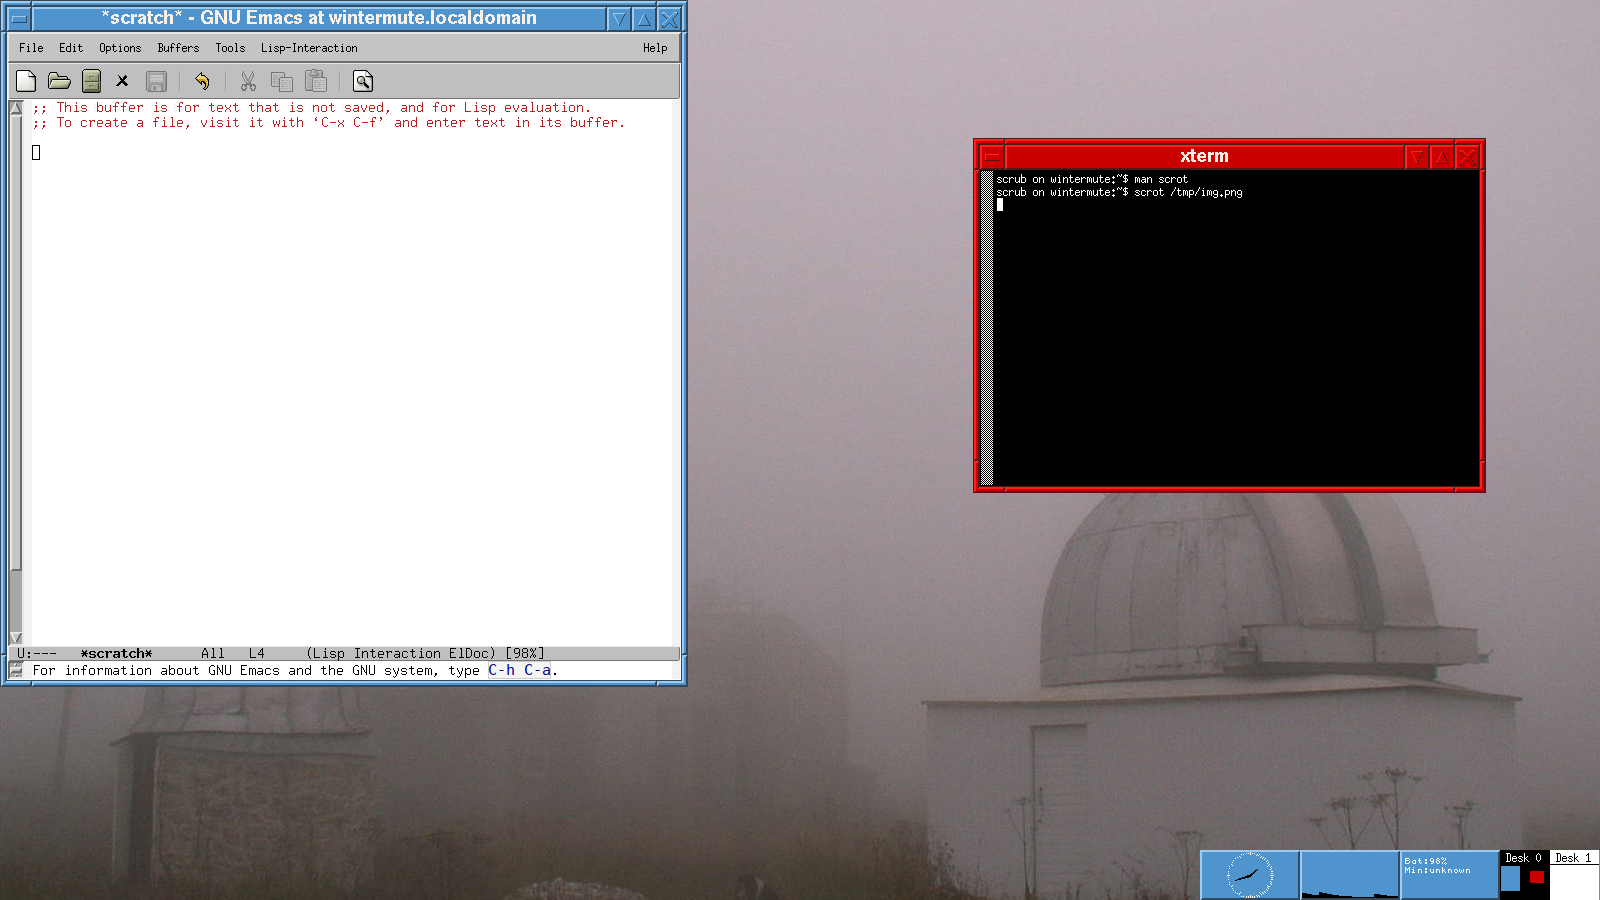Open a file with the folder icon

click(x=59, y=81)
